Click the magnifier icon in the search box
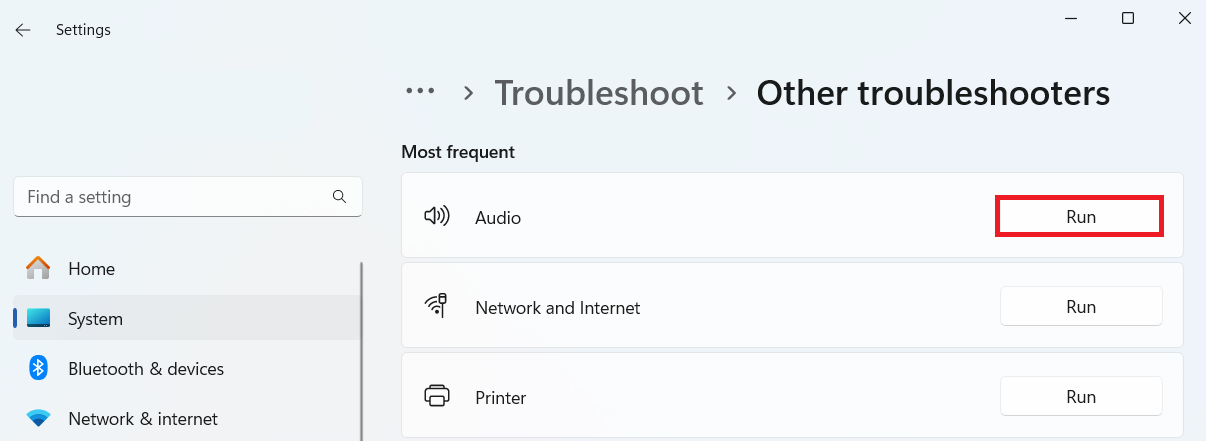Screen dimensions: 1206x441 [339, 196]
